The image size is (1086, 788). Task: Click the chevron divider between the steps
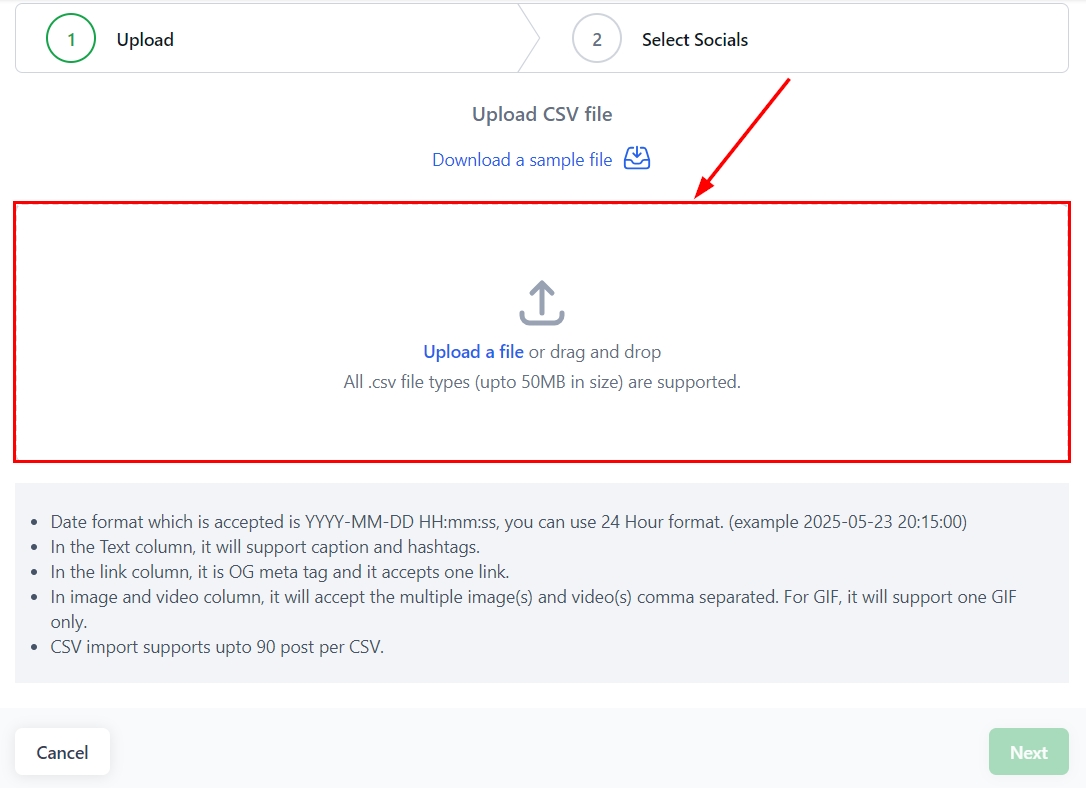pyautogui.click(x=529, y=40)
